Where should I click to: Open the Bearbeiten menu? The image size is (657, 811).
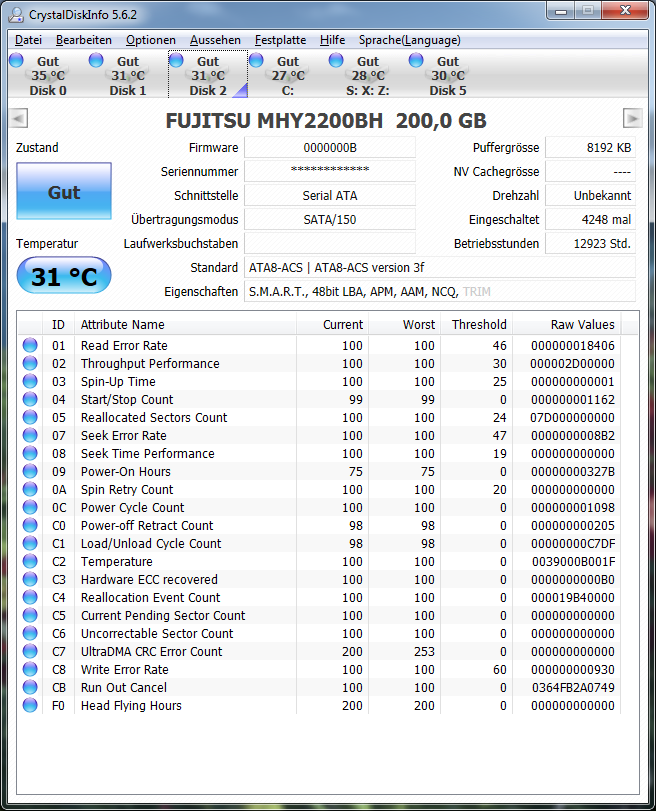84,40
